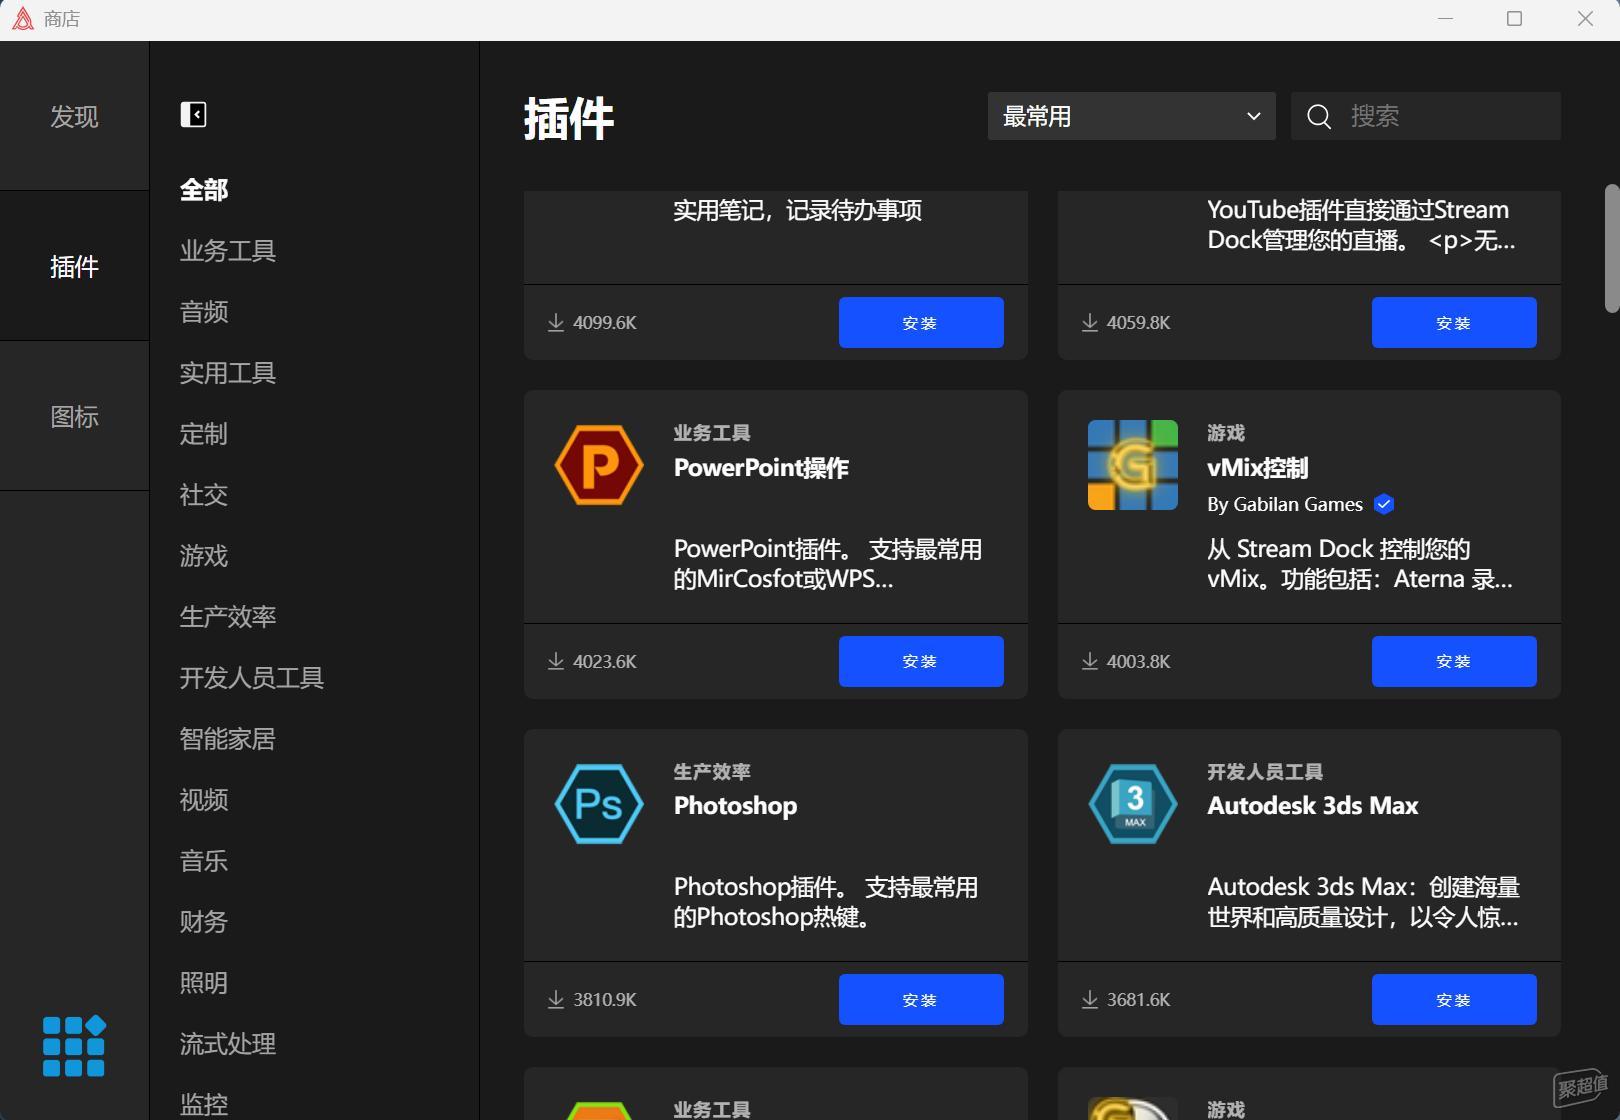Select the 生产效率 category in sidebar
This screenshot has height=1120, width=1620.
228,617
